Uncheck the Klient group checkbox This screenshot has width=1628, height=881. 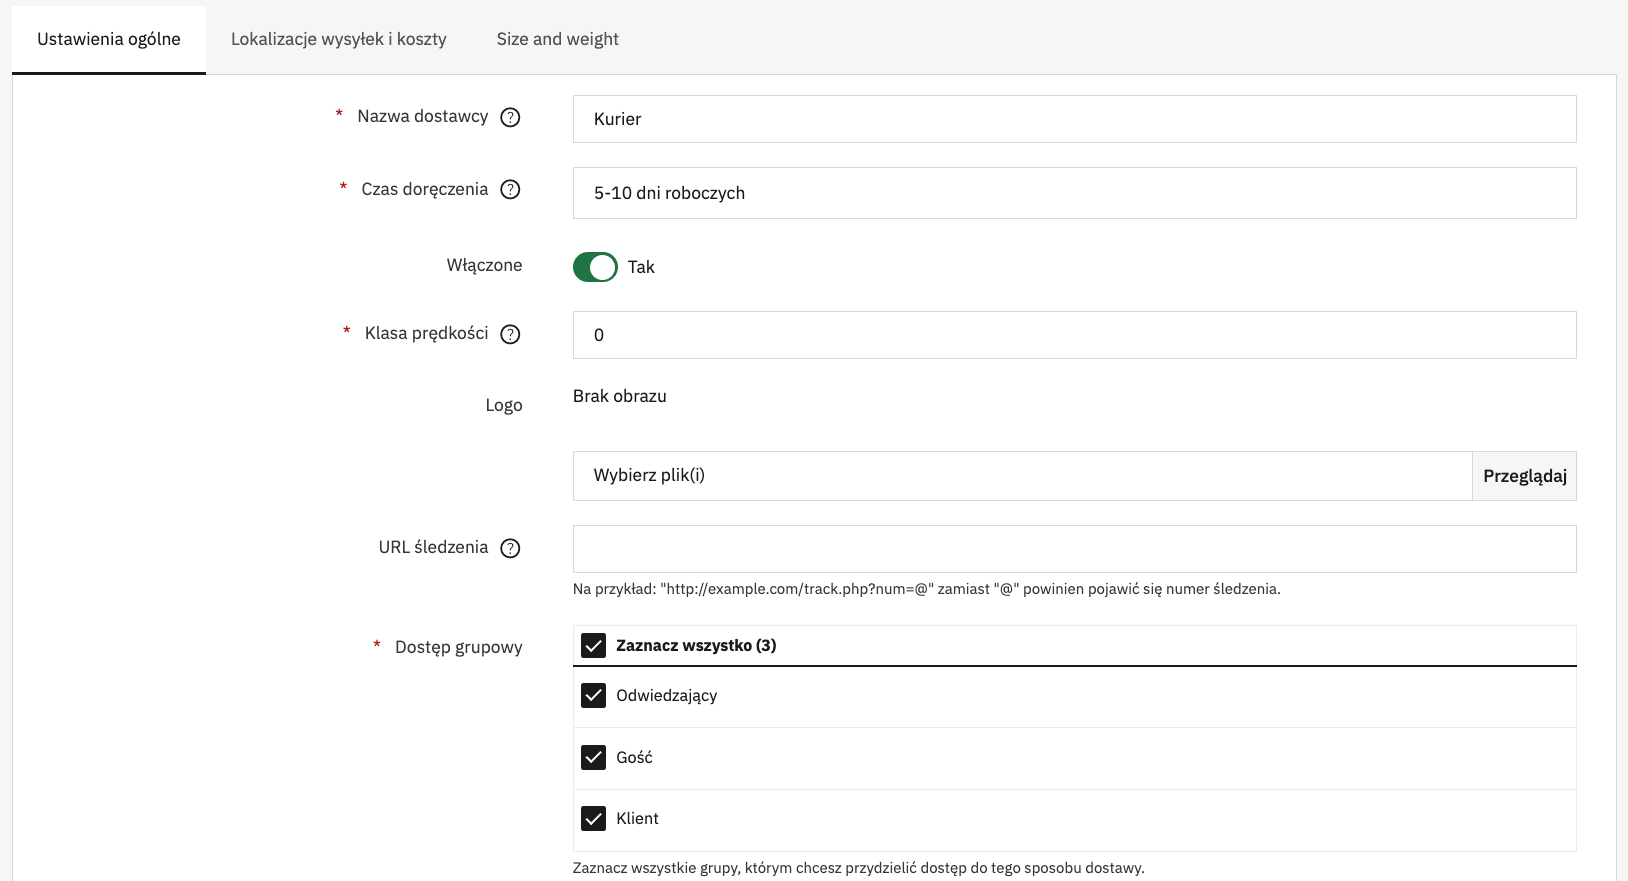(594, 819)
